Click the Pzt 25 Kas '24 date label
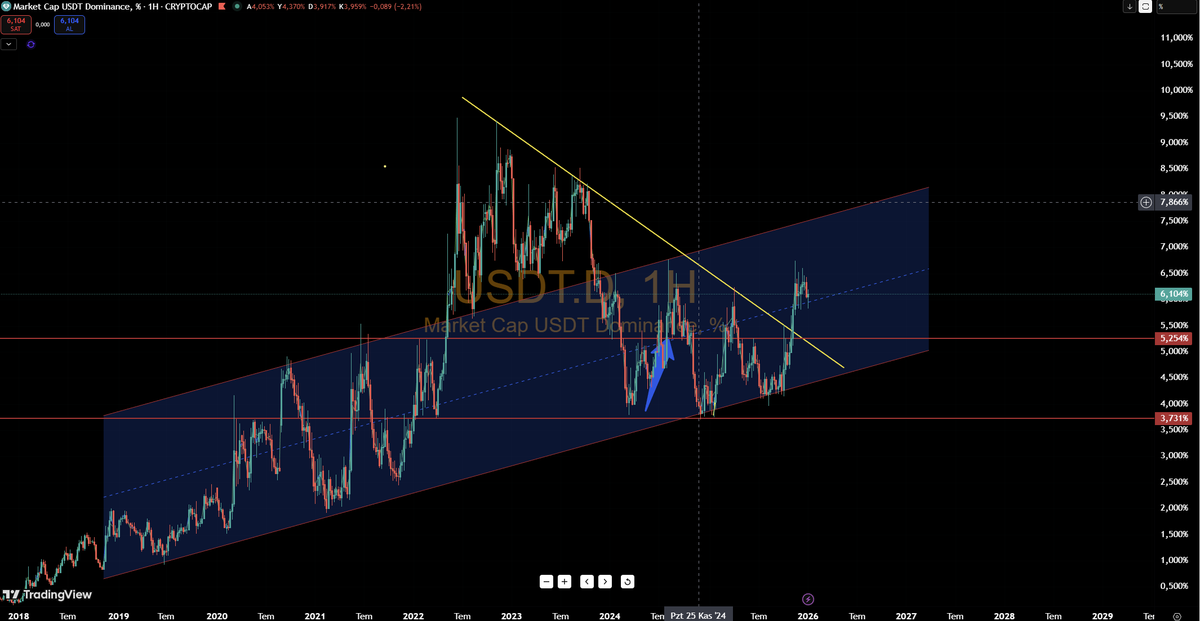This screenshot has height=621, width=1200. [x=699, y=614]
